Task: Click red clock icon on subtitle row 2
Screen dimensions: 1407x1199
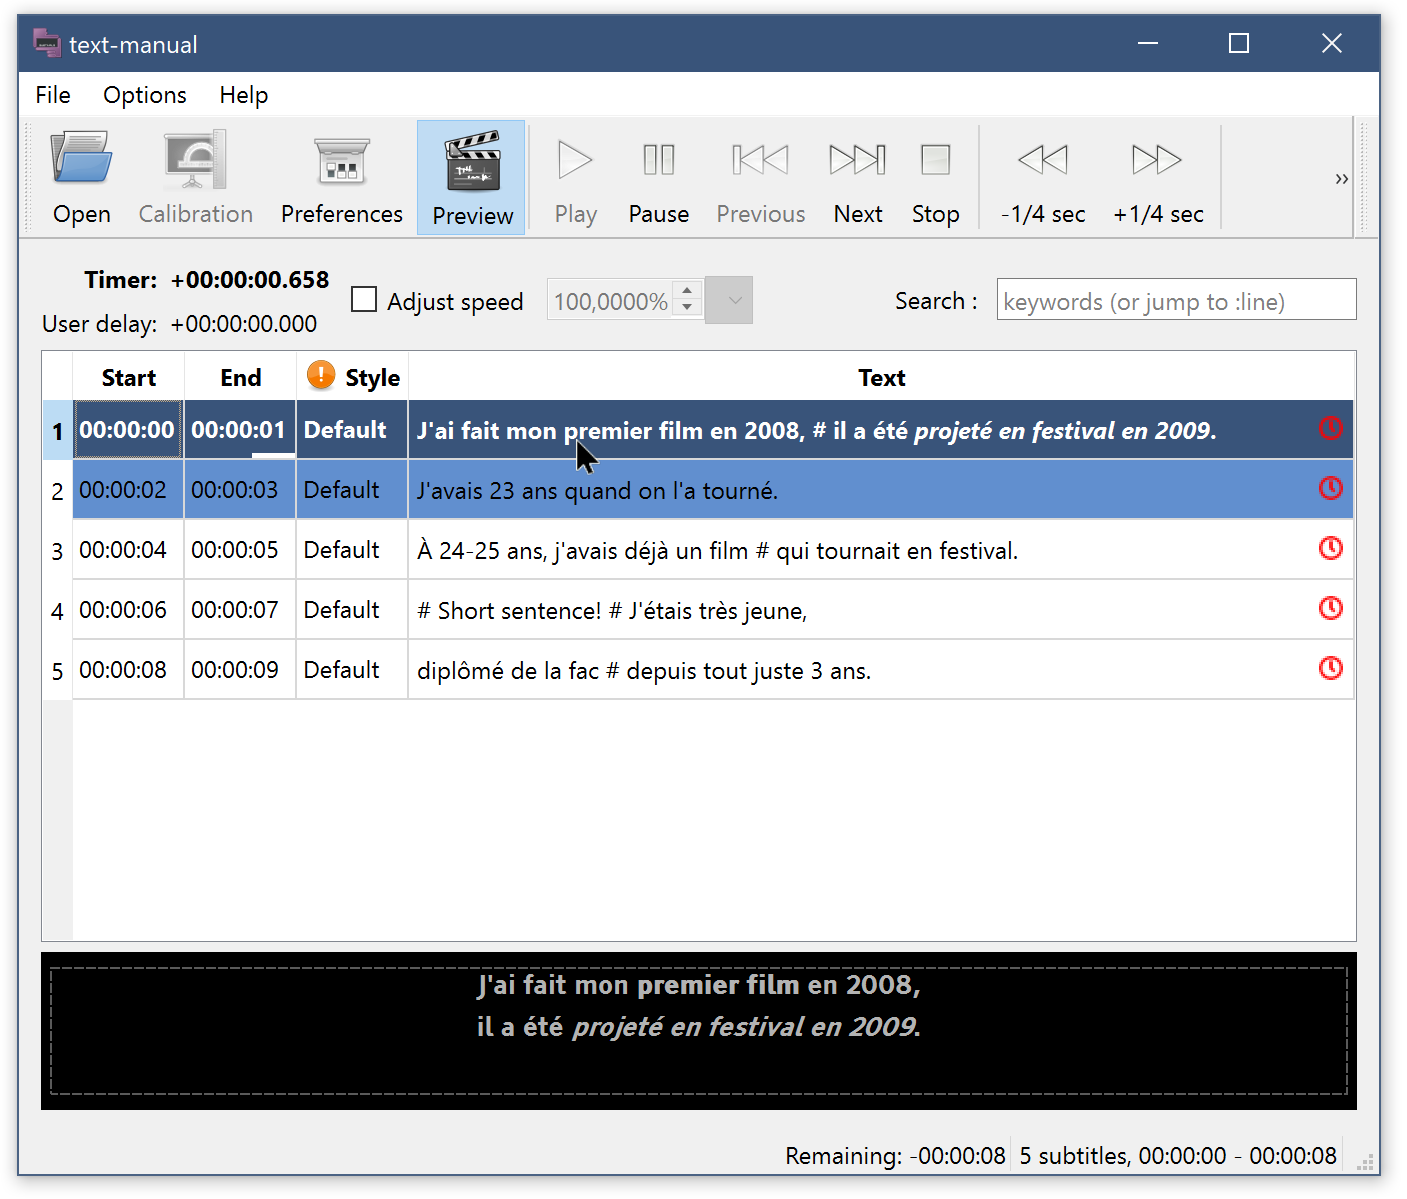Action: (x=1331, y=488)
